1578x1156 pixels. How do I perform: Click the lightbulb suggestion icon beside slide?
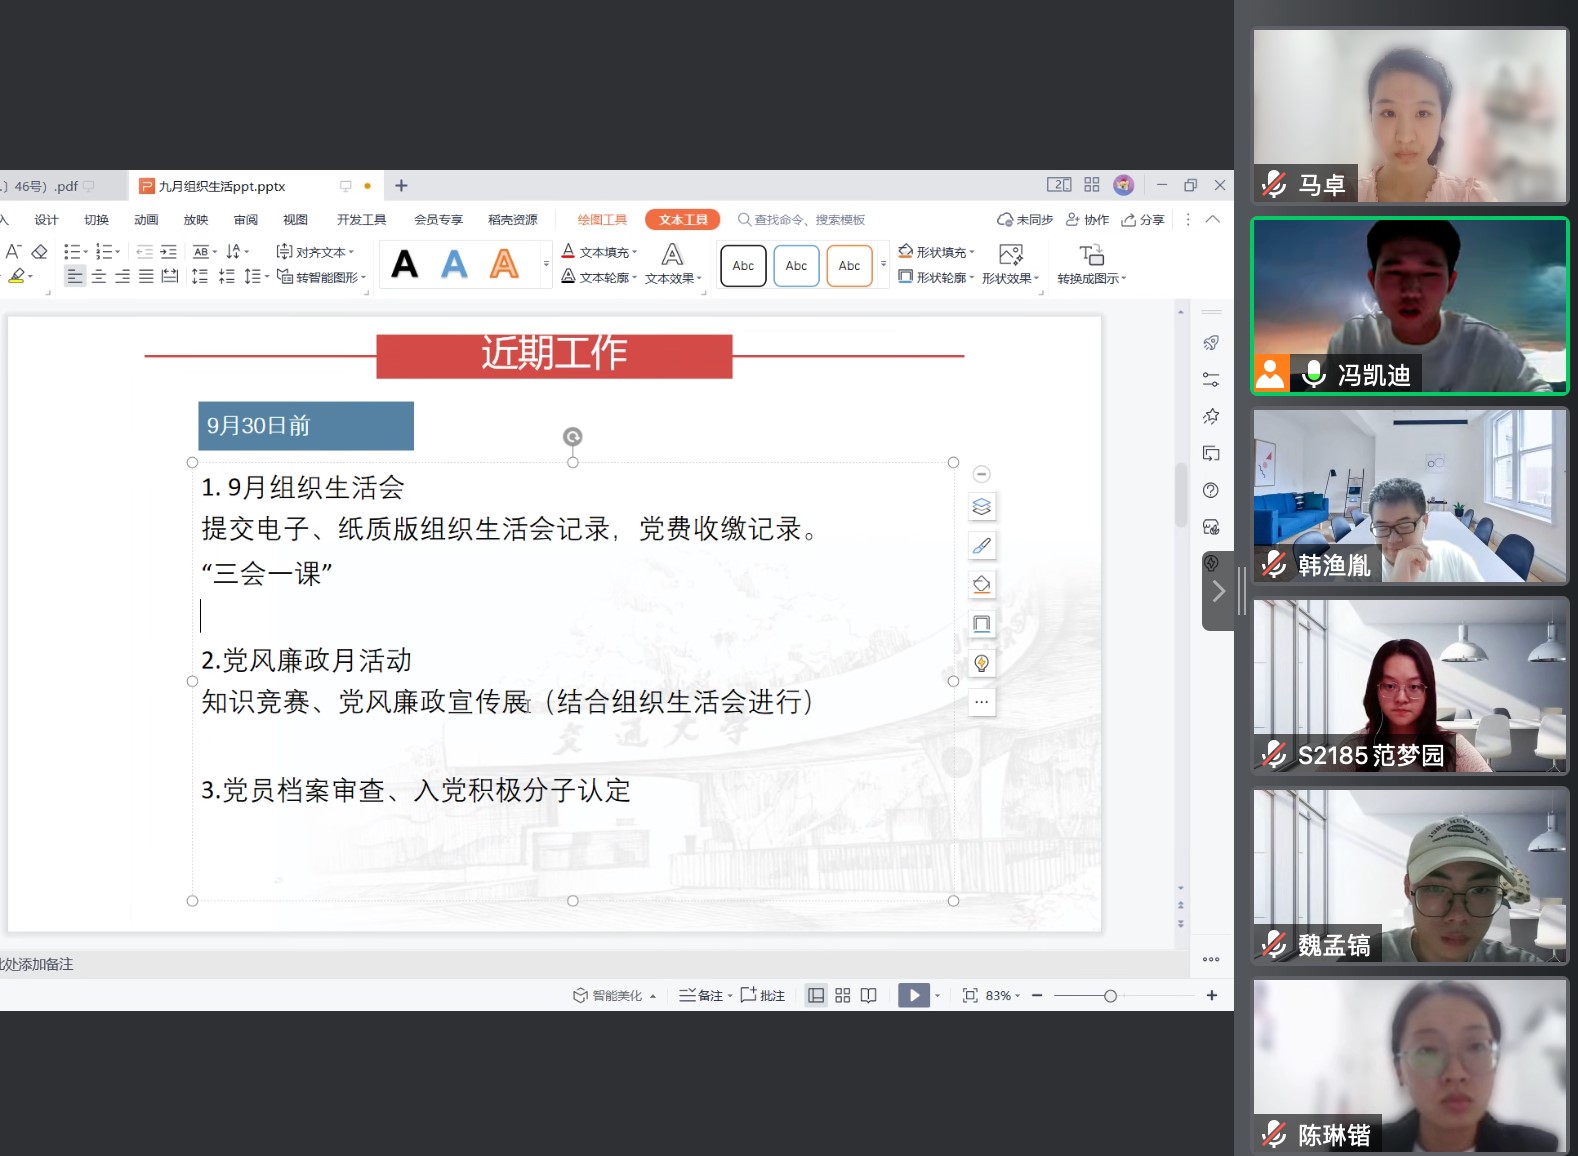point(981,663)
